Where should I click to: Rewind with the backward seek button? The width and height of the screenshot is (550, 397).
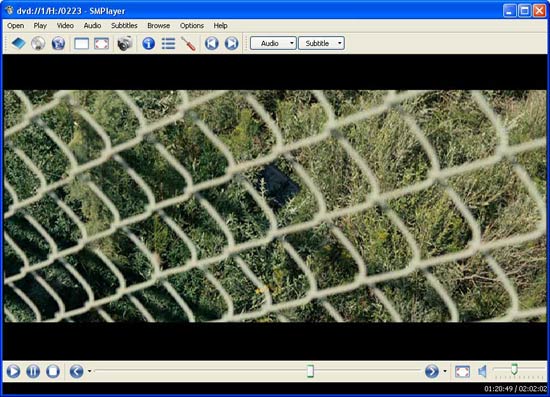pos(76,371)
